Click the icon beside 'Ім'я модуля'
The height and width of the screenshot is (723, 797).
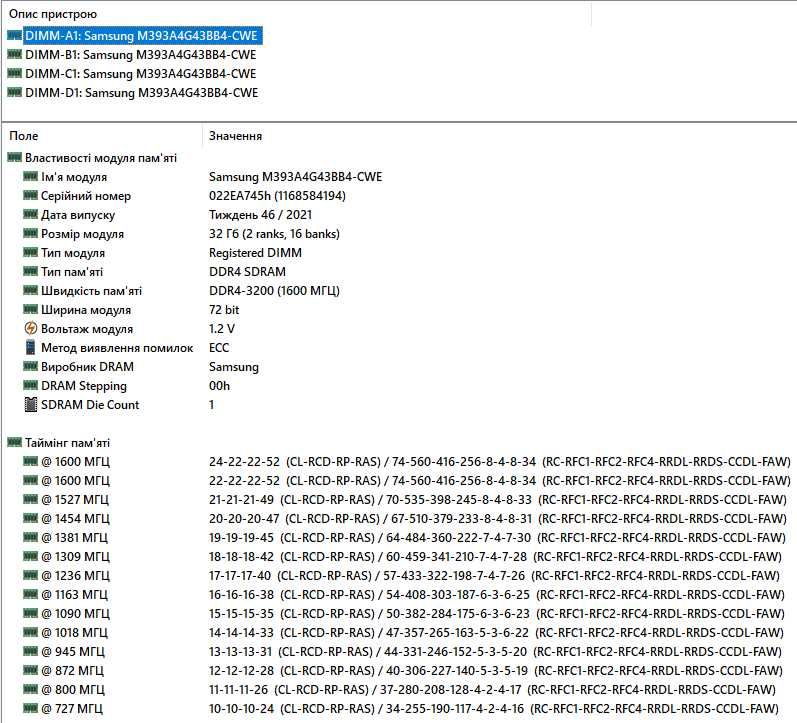click(30, 176)
